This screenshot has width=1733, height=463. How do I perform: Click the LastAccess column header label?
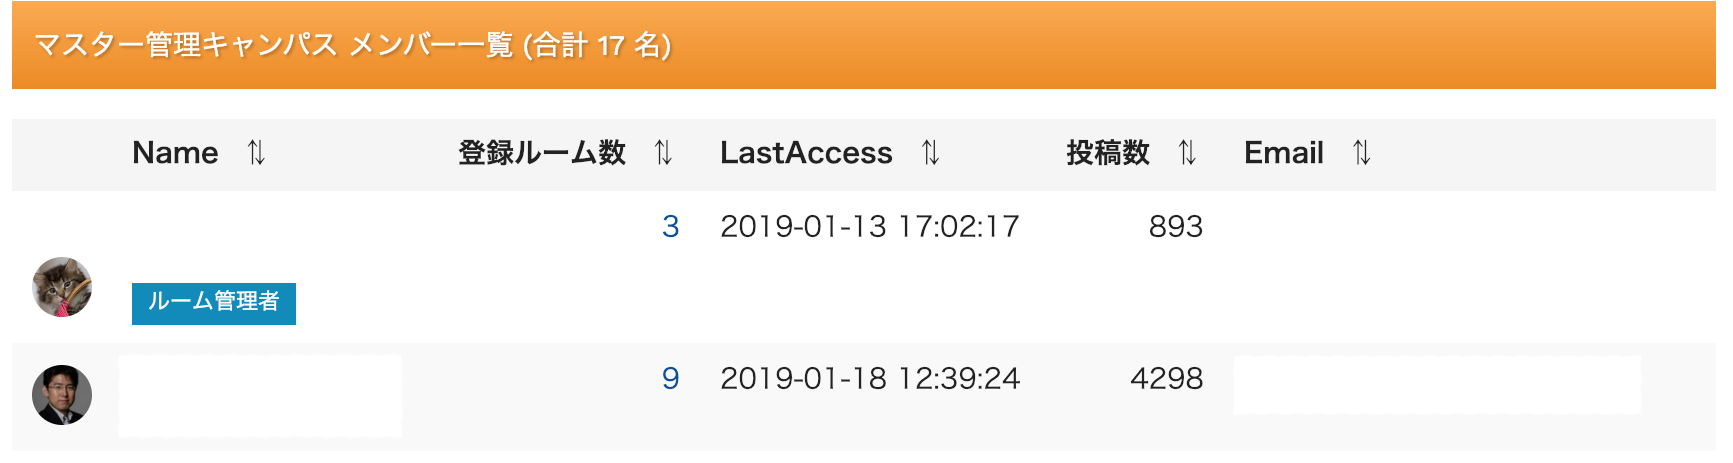click(x=806, y=153)
